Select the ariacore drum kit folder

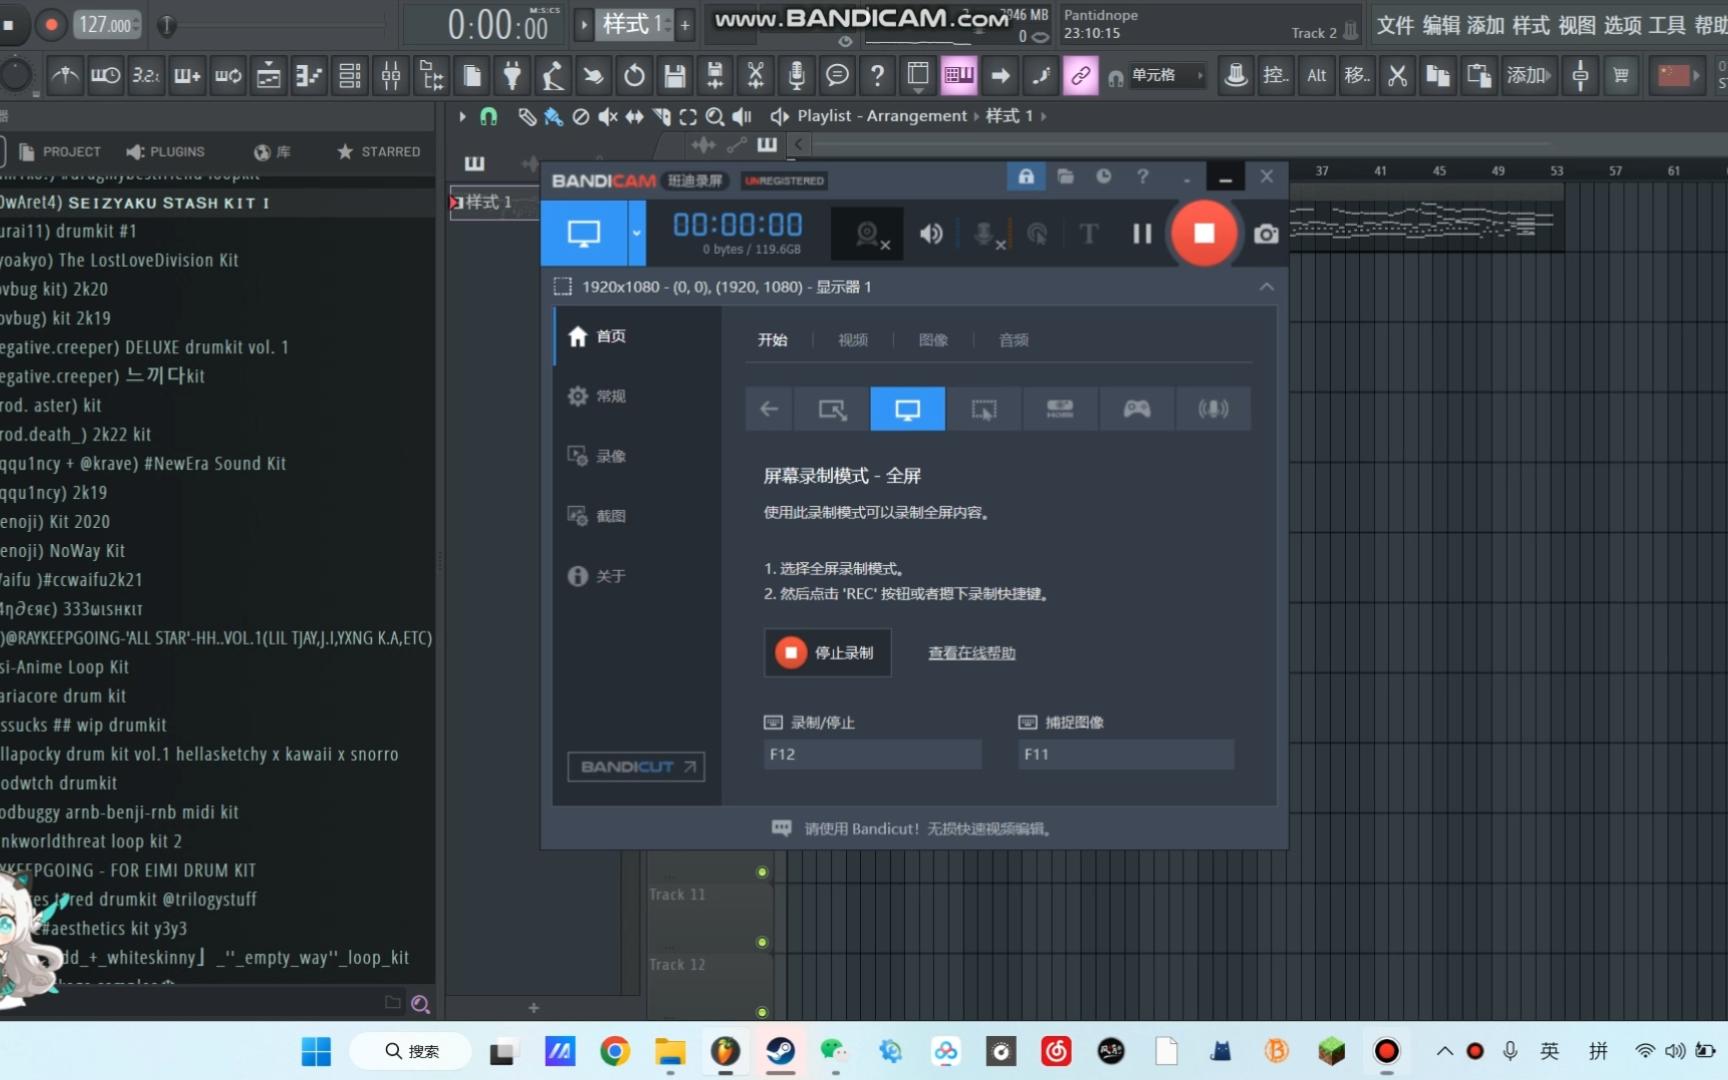217,696
